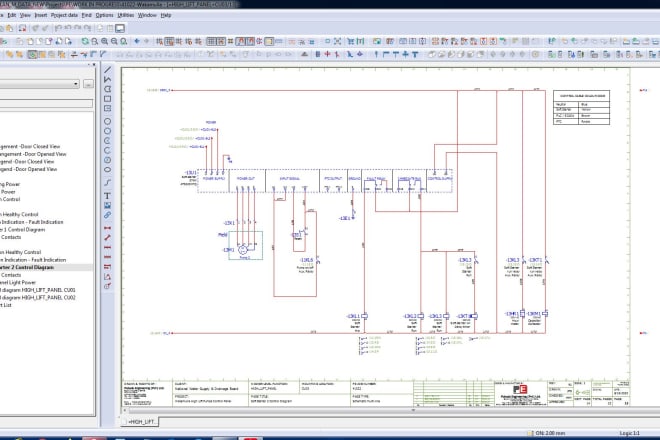Select the Circle drawing tool
This screenshot has height=440, width=660.
tap(108, 121)
